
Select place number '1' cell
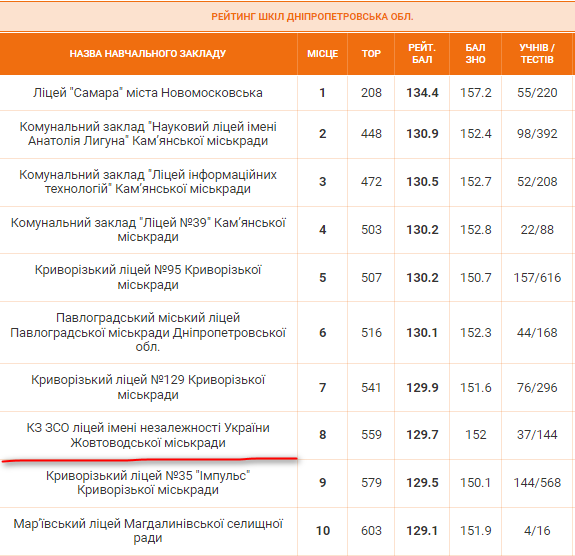tap(323, 93)
